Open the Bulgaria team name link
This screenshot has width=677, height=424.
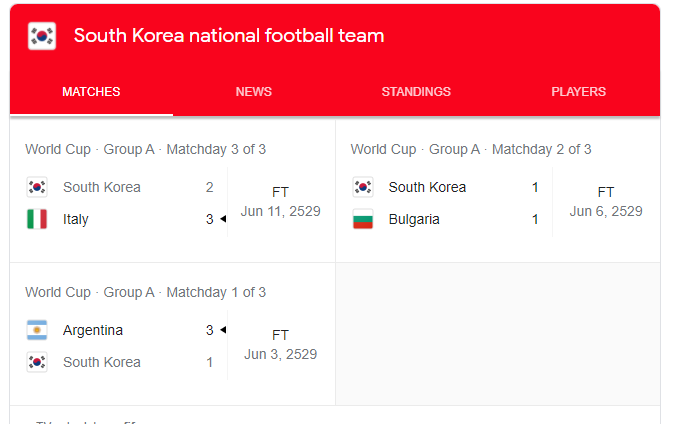pyautogui.click(x=414, y=219)
